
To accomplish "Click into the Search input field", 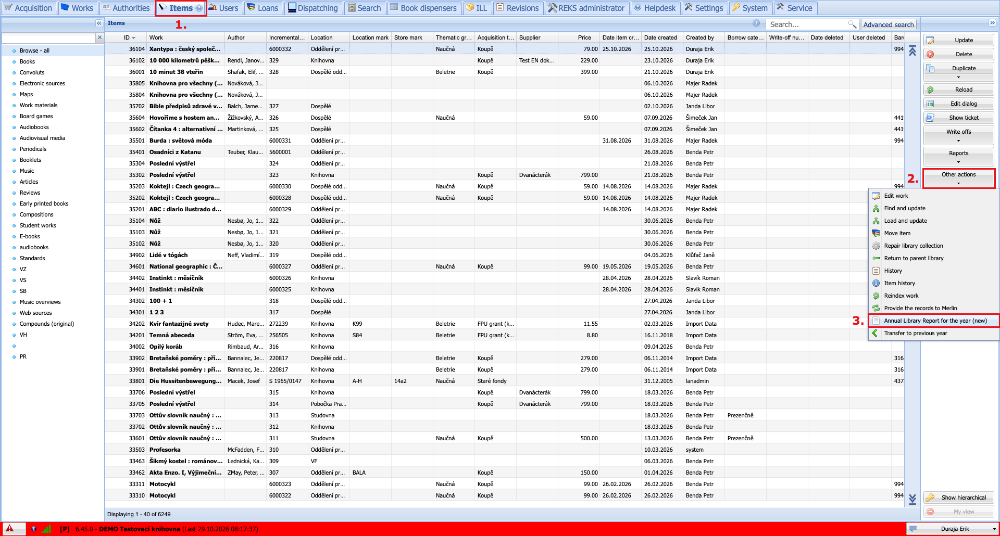I will pyautogui.click(x=807, y=24).
